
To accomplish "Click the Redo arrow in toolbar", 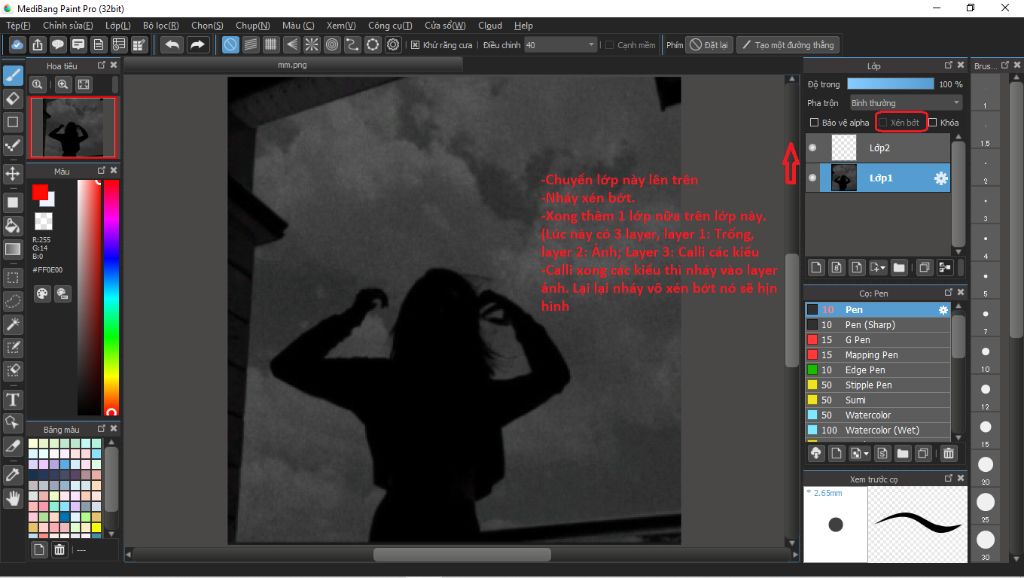I will pos(197,45).
